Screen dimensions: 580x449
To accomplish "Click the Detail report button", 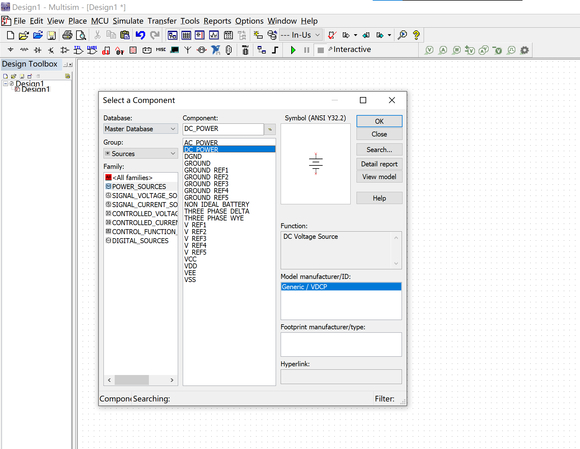I will [x=379, y=164].
